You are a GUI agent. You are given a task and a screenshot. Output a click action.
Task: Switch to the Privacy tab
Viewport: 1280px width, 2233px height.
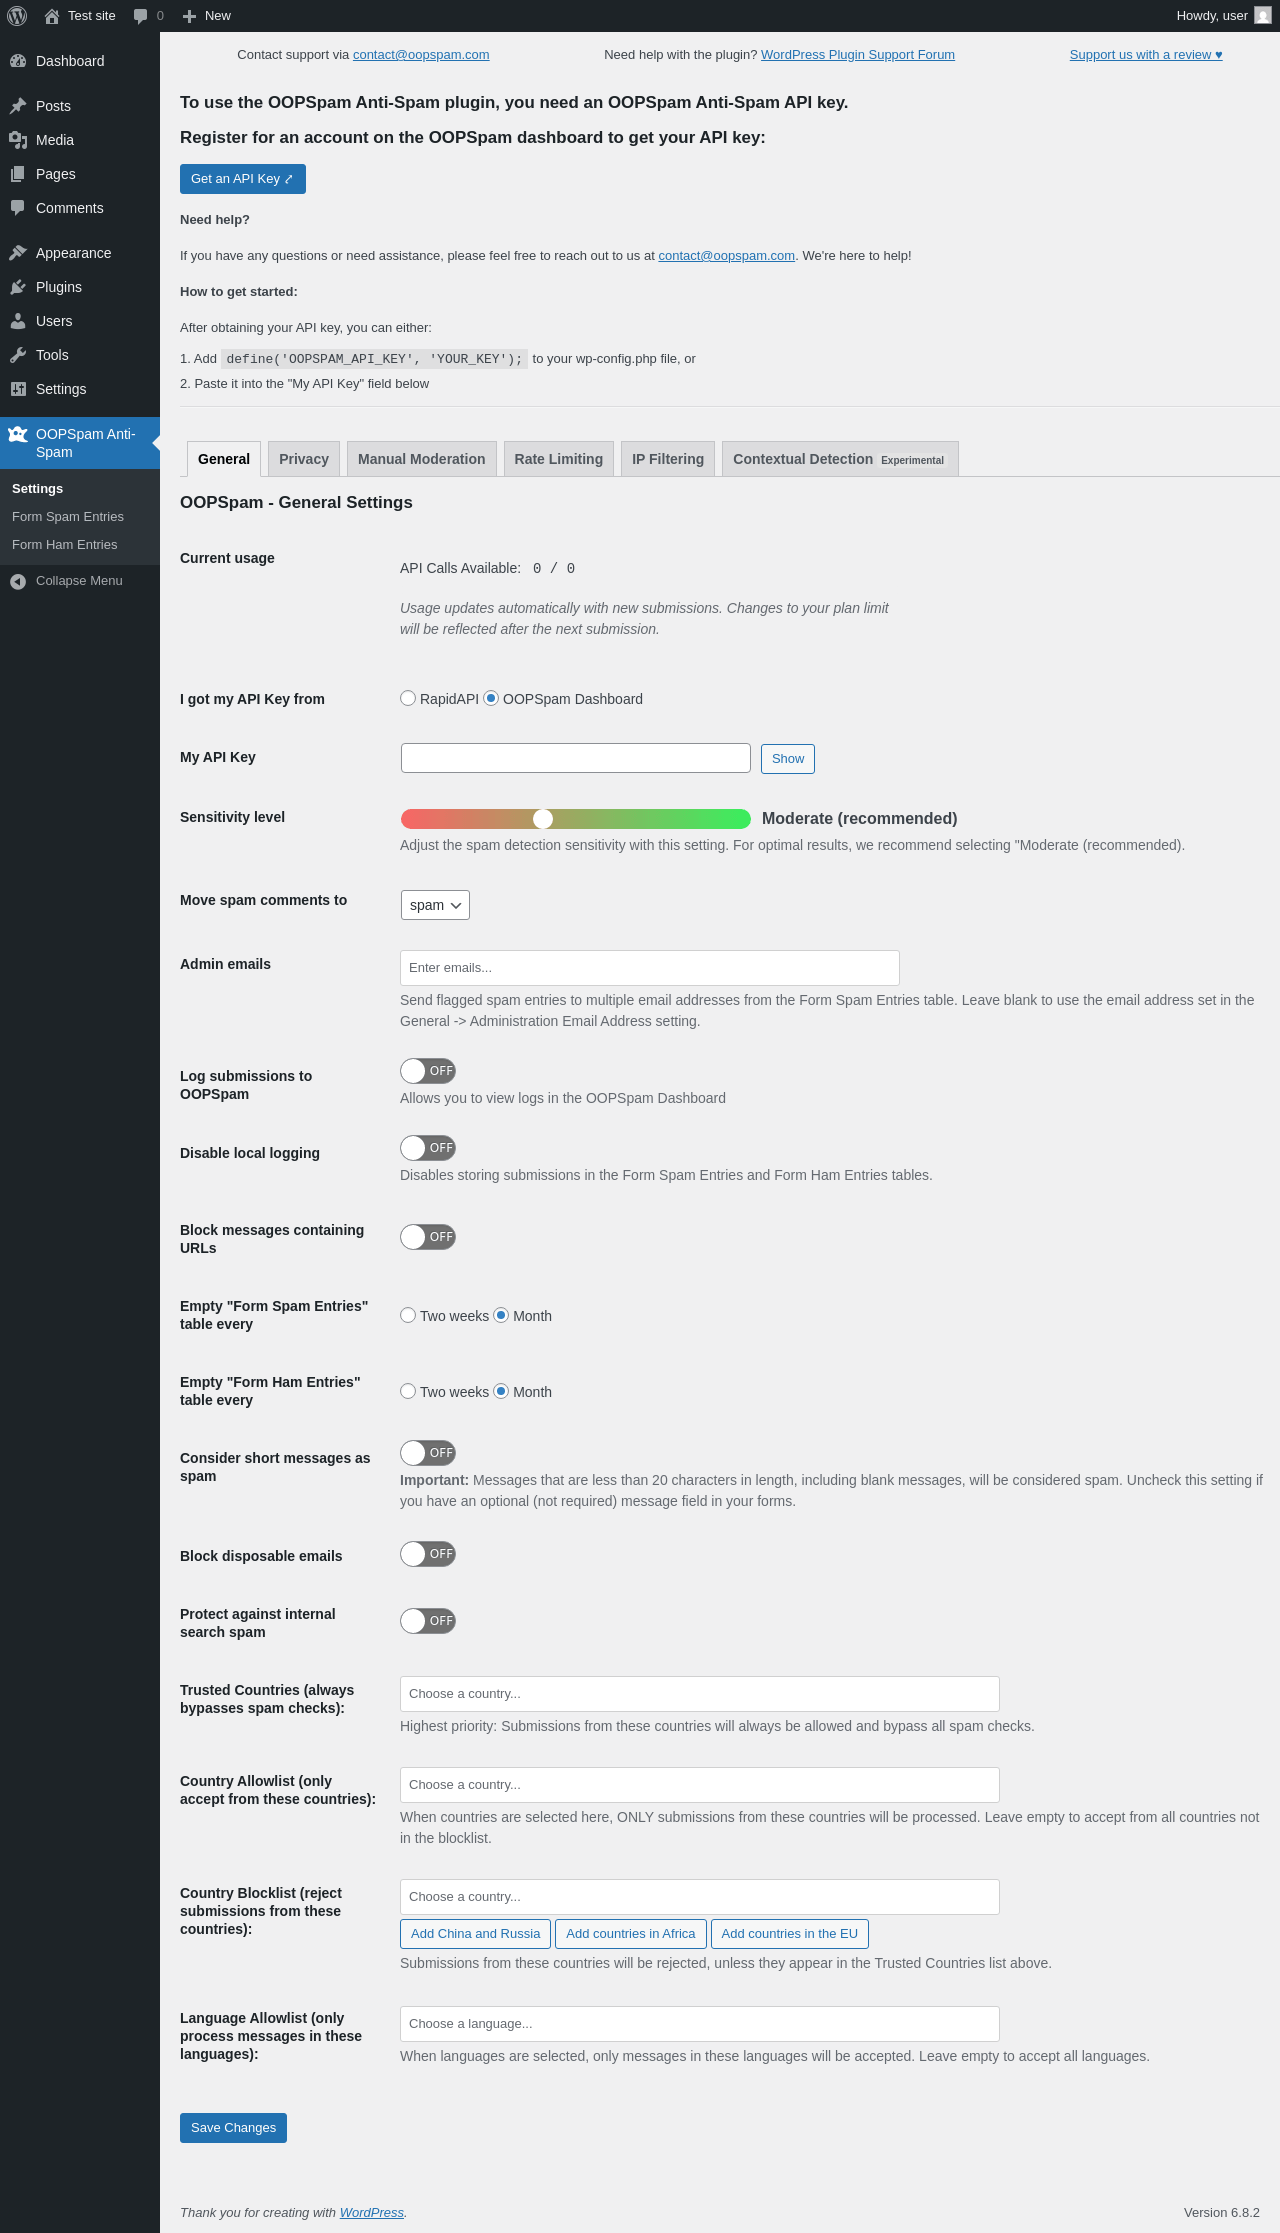(304, 459)
